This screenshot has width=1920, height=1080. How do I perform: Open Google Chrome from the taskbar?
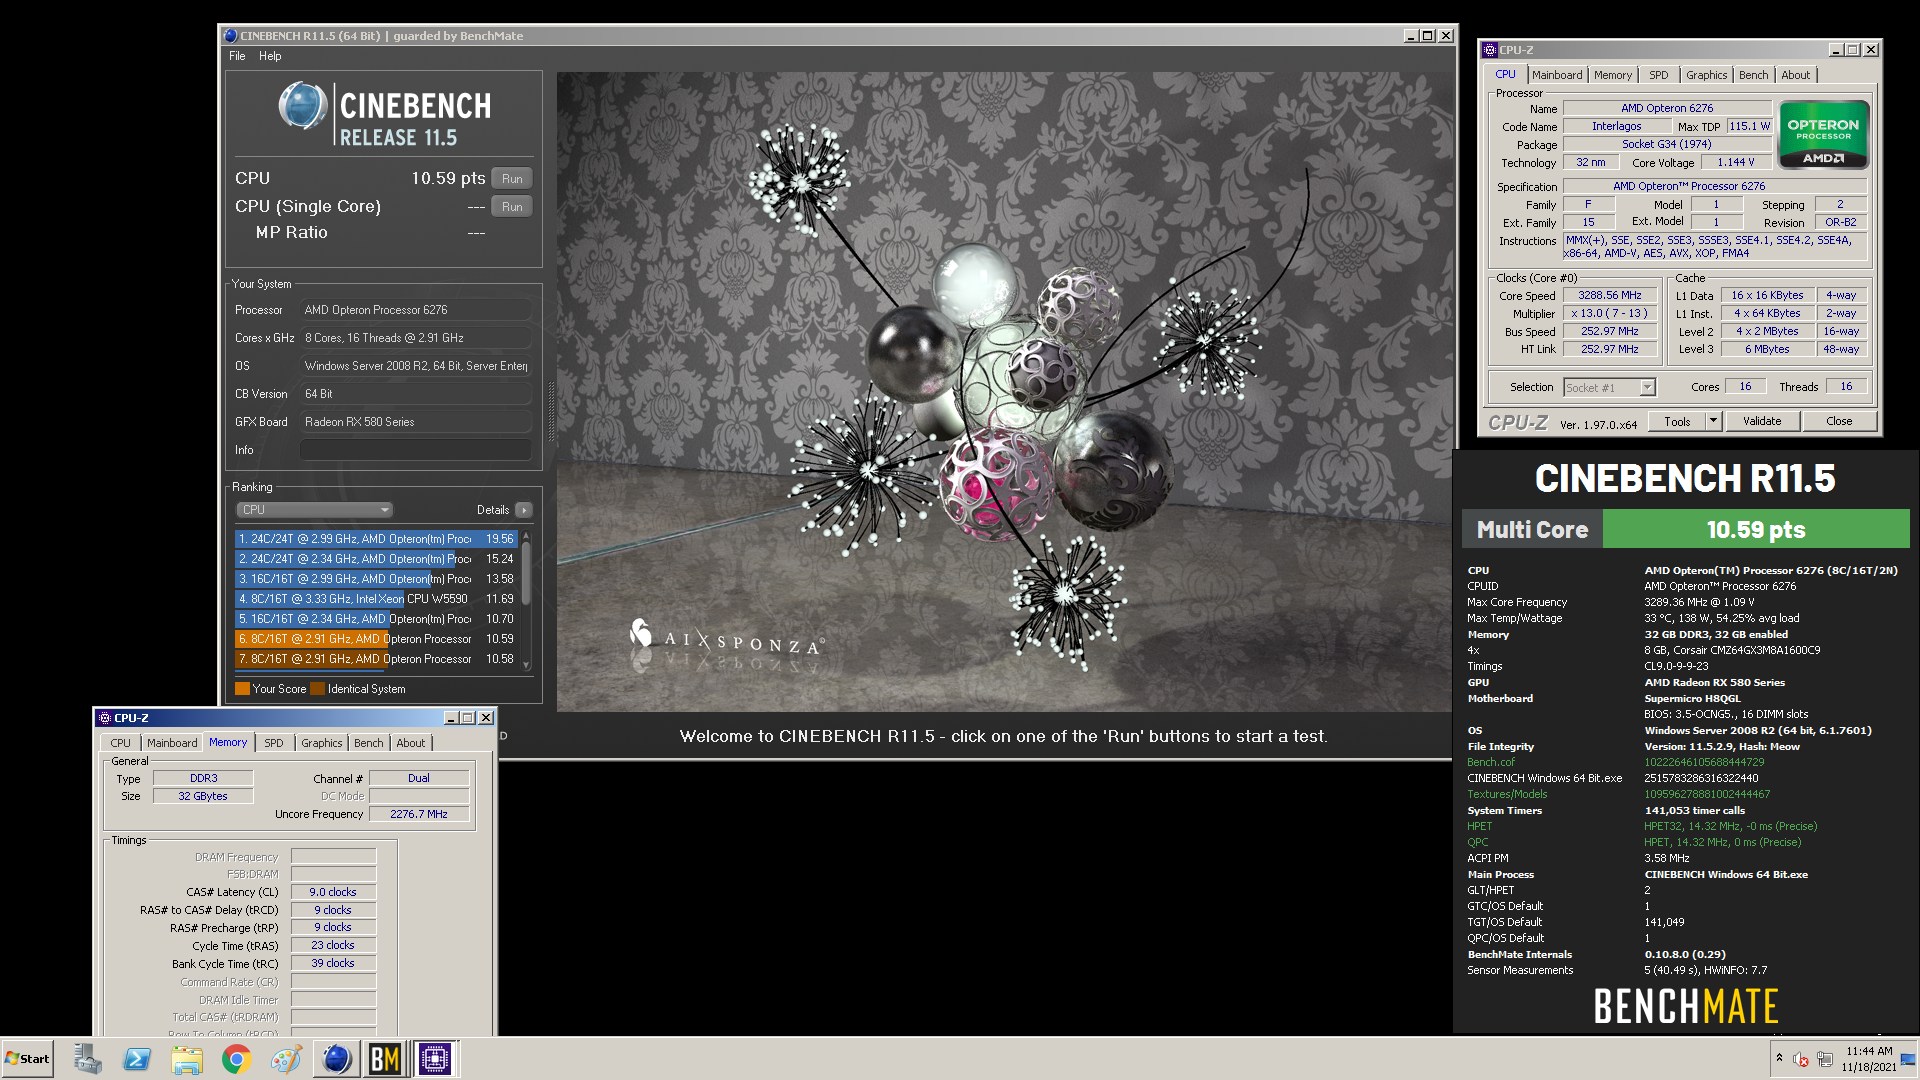click(x=236, y=1058)
